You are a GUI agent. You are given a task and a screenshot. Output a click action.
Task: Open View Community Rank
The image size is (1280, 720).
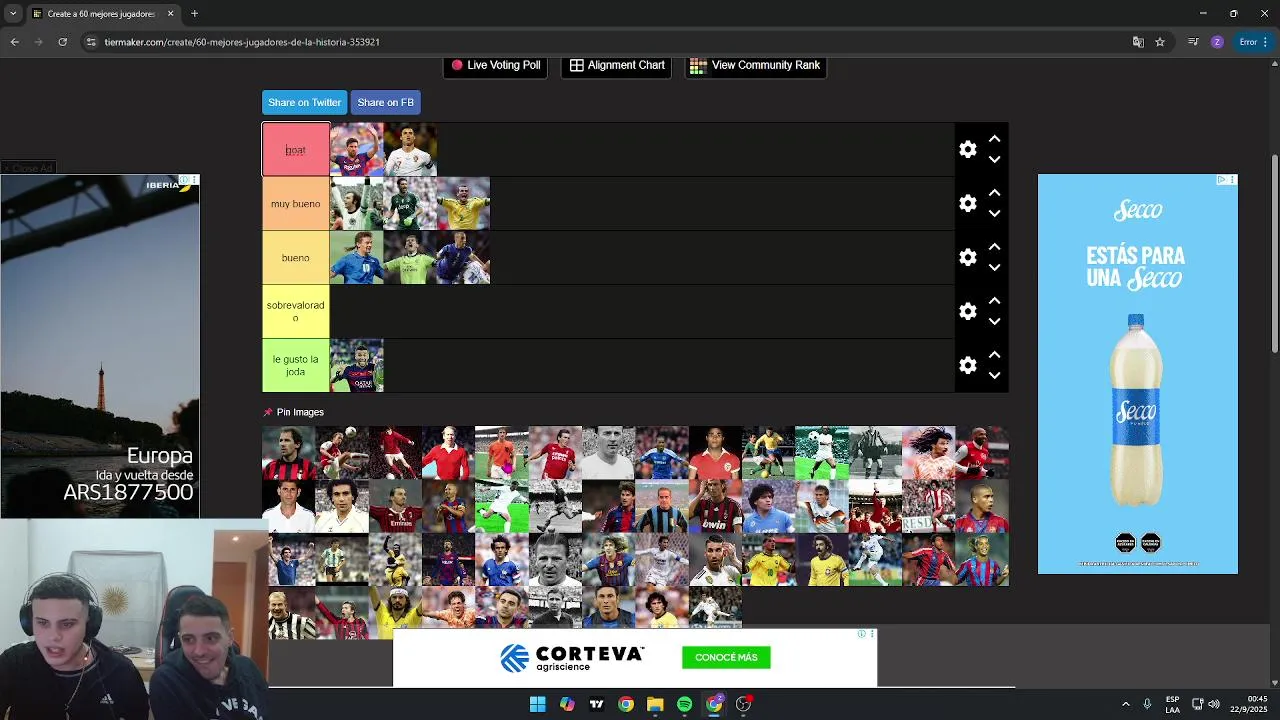pyautogui.click(x=755, y=65)
